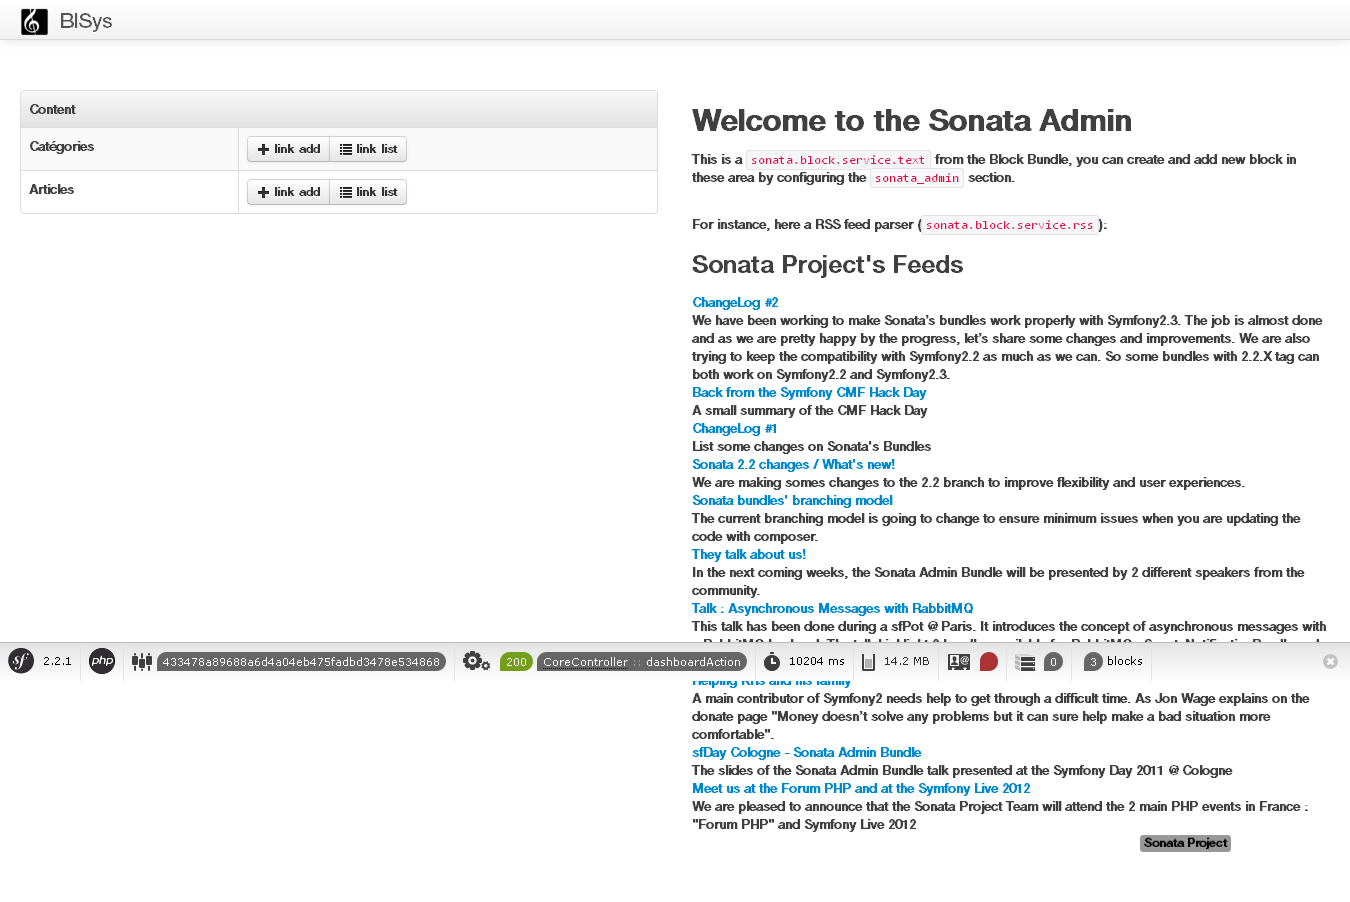Image resolution: width=1350 pixels, height=902 pixels.
Task: Open profiler token 433478a89688a6d4a04eb475fadbd3478e534868
Action: pos(301,662)
